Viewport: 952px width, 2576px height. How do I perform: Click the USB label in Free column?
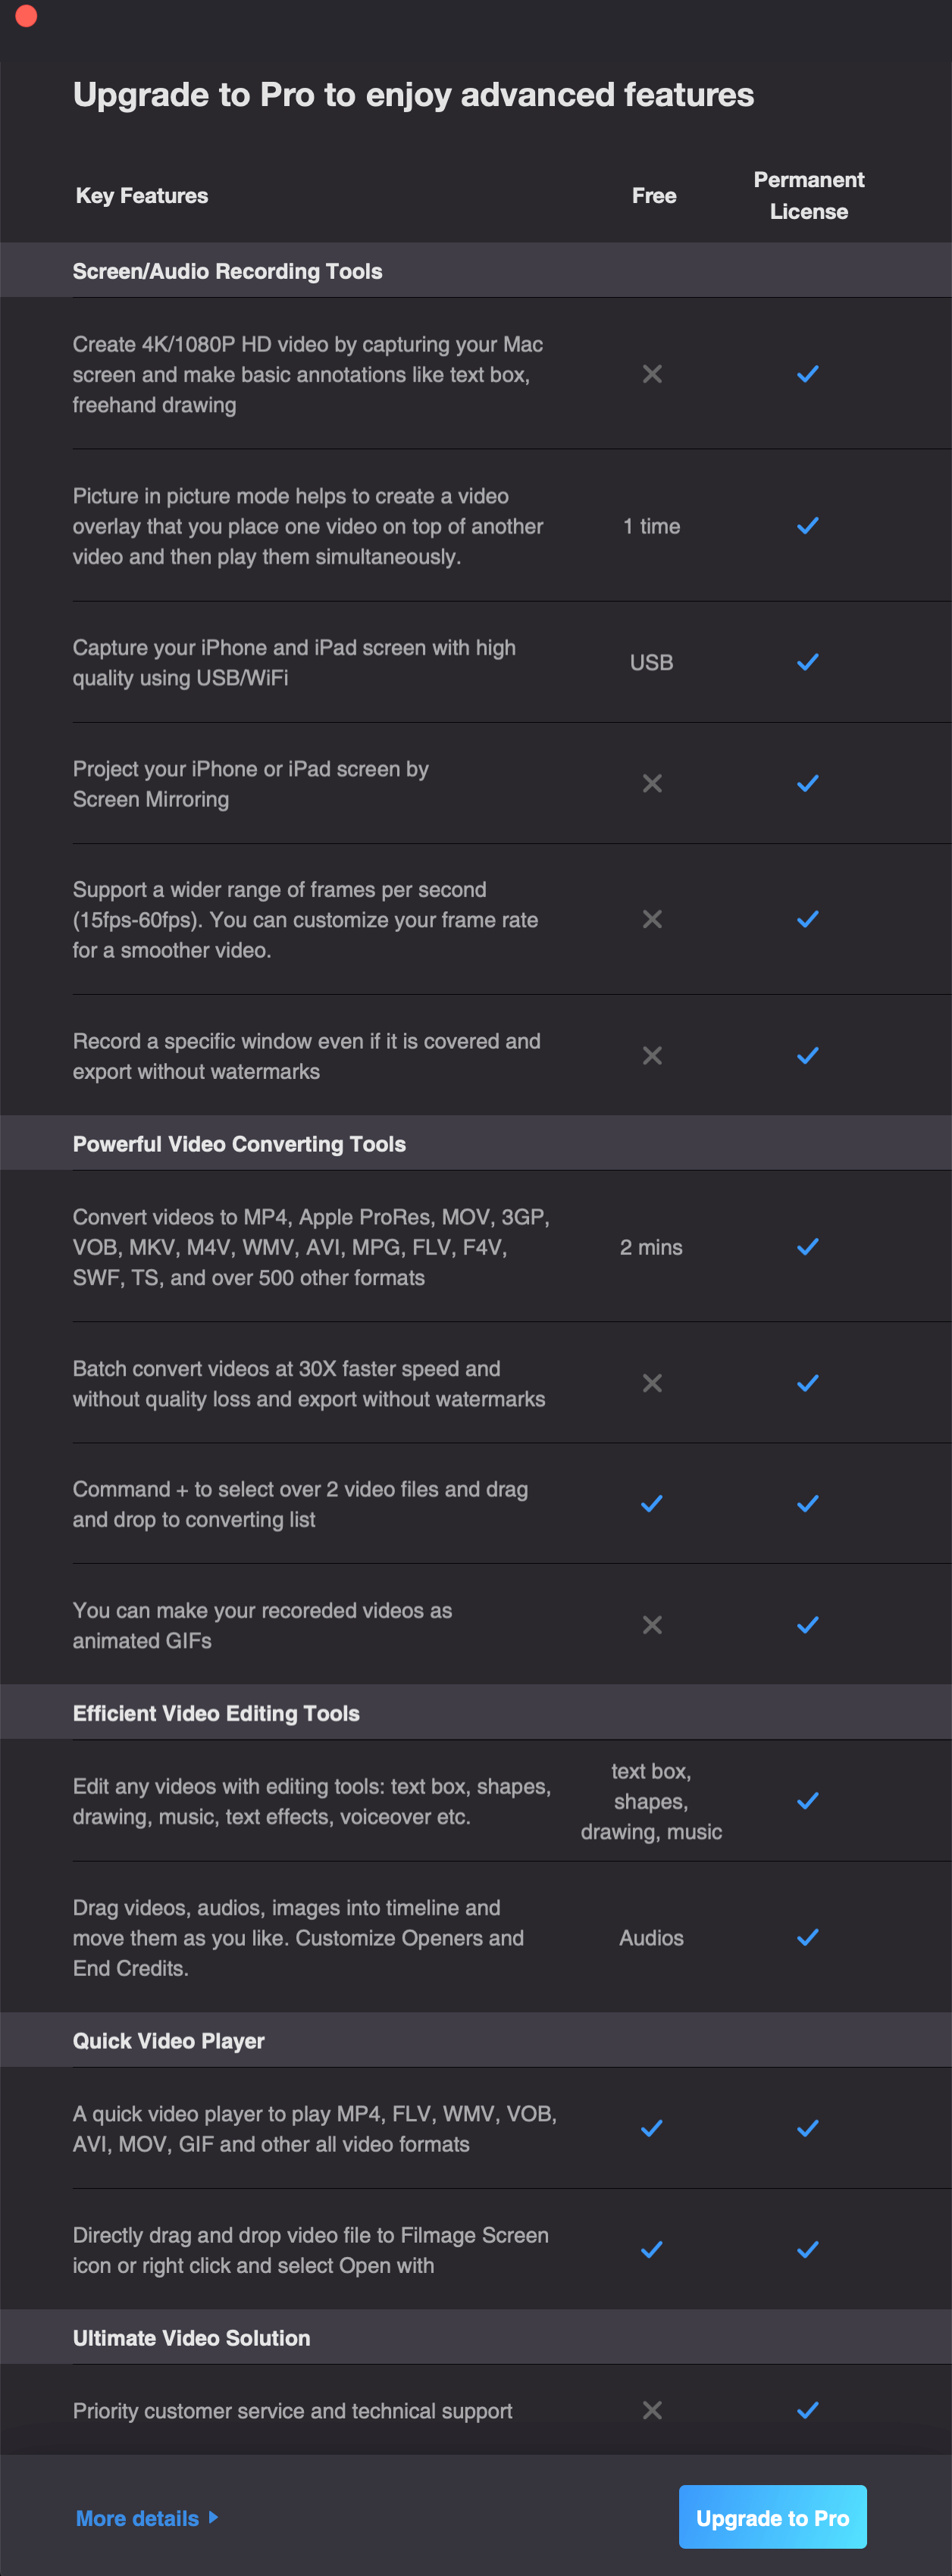click(651, 662)
